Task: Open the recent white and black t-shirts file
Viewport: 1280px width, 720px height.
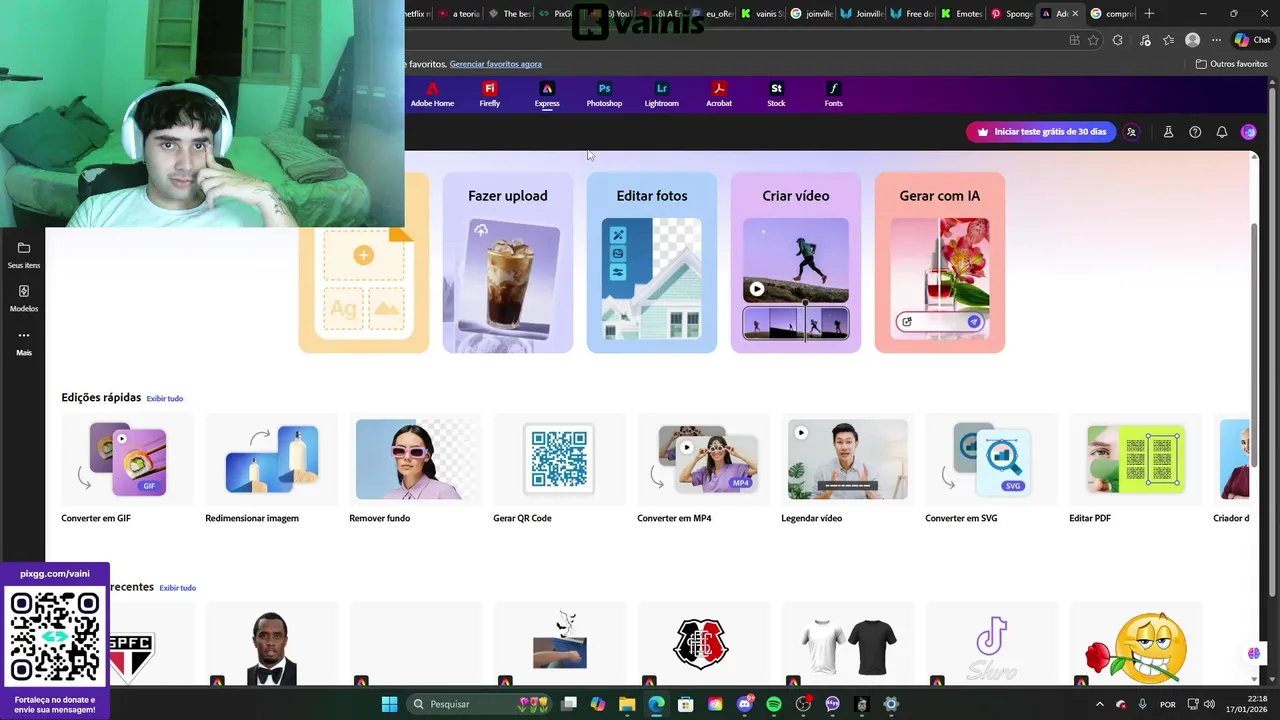Action: point(848,645)
